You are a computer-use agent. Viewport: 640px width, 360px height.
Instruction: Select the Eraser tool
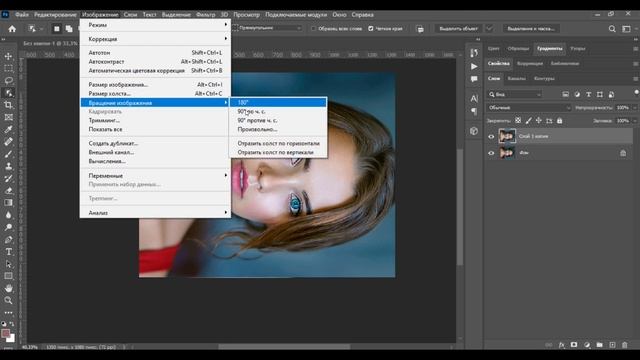[8, 191]
